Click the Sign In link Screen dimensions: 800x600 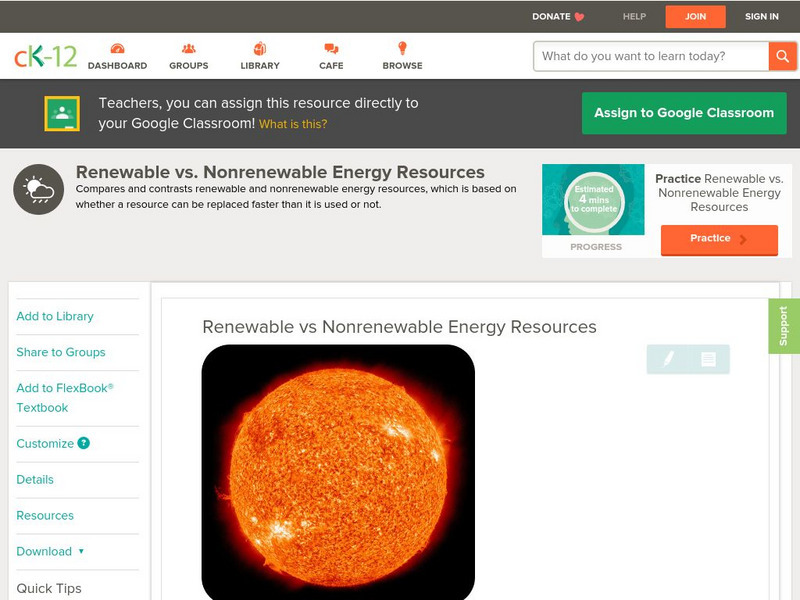(x=761, y=16)
